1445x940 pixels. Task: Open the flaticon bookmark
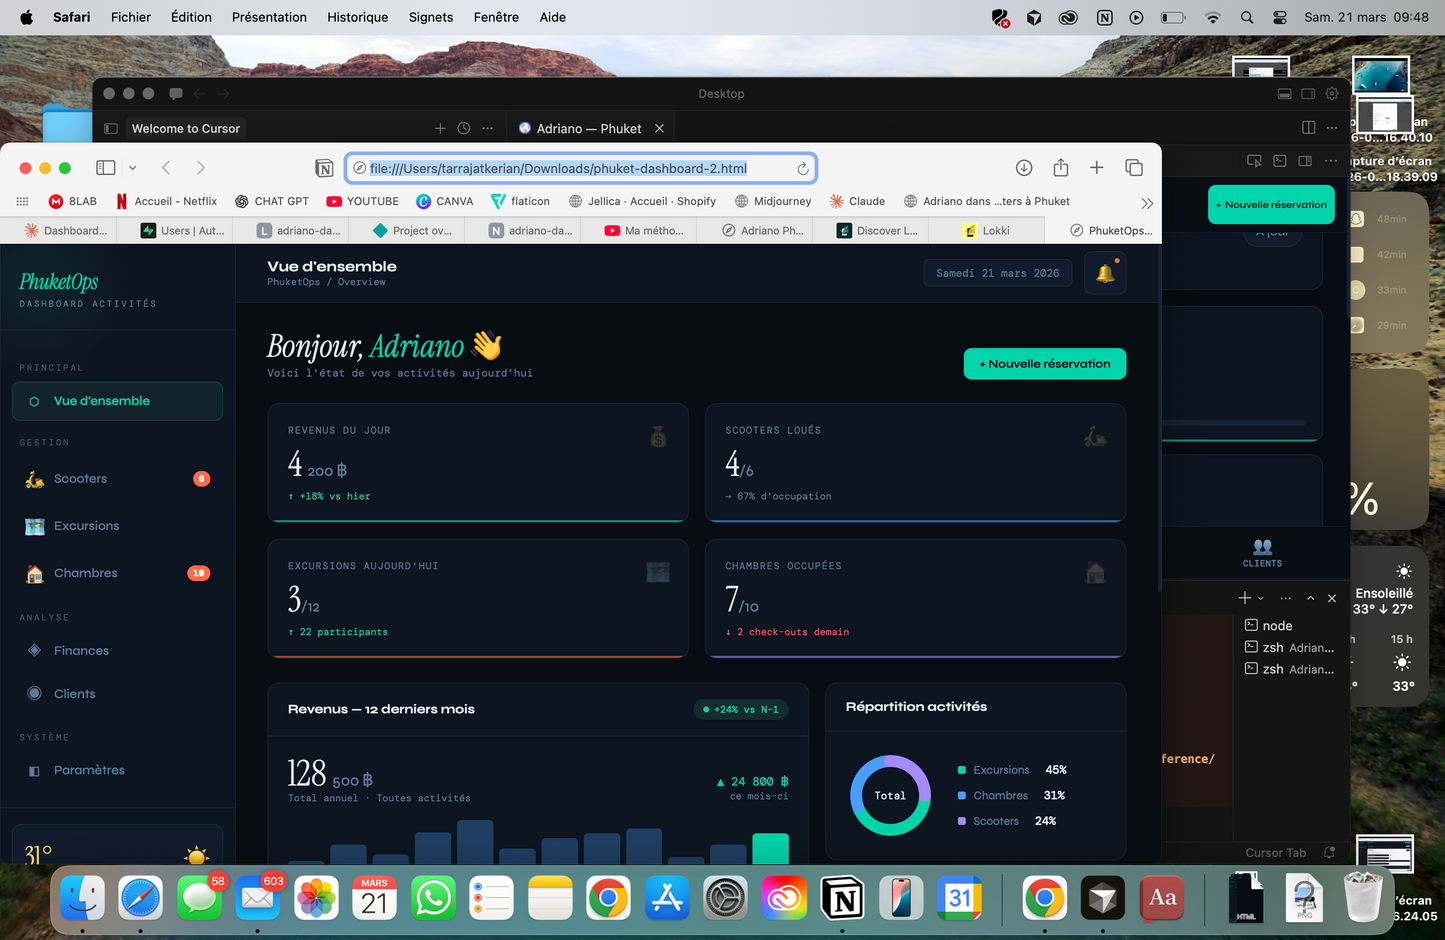[x=520, y=201]
